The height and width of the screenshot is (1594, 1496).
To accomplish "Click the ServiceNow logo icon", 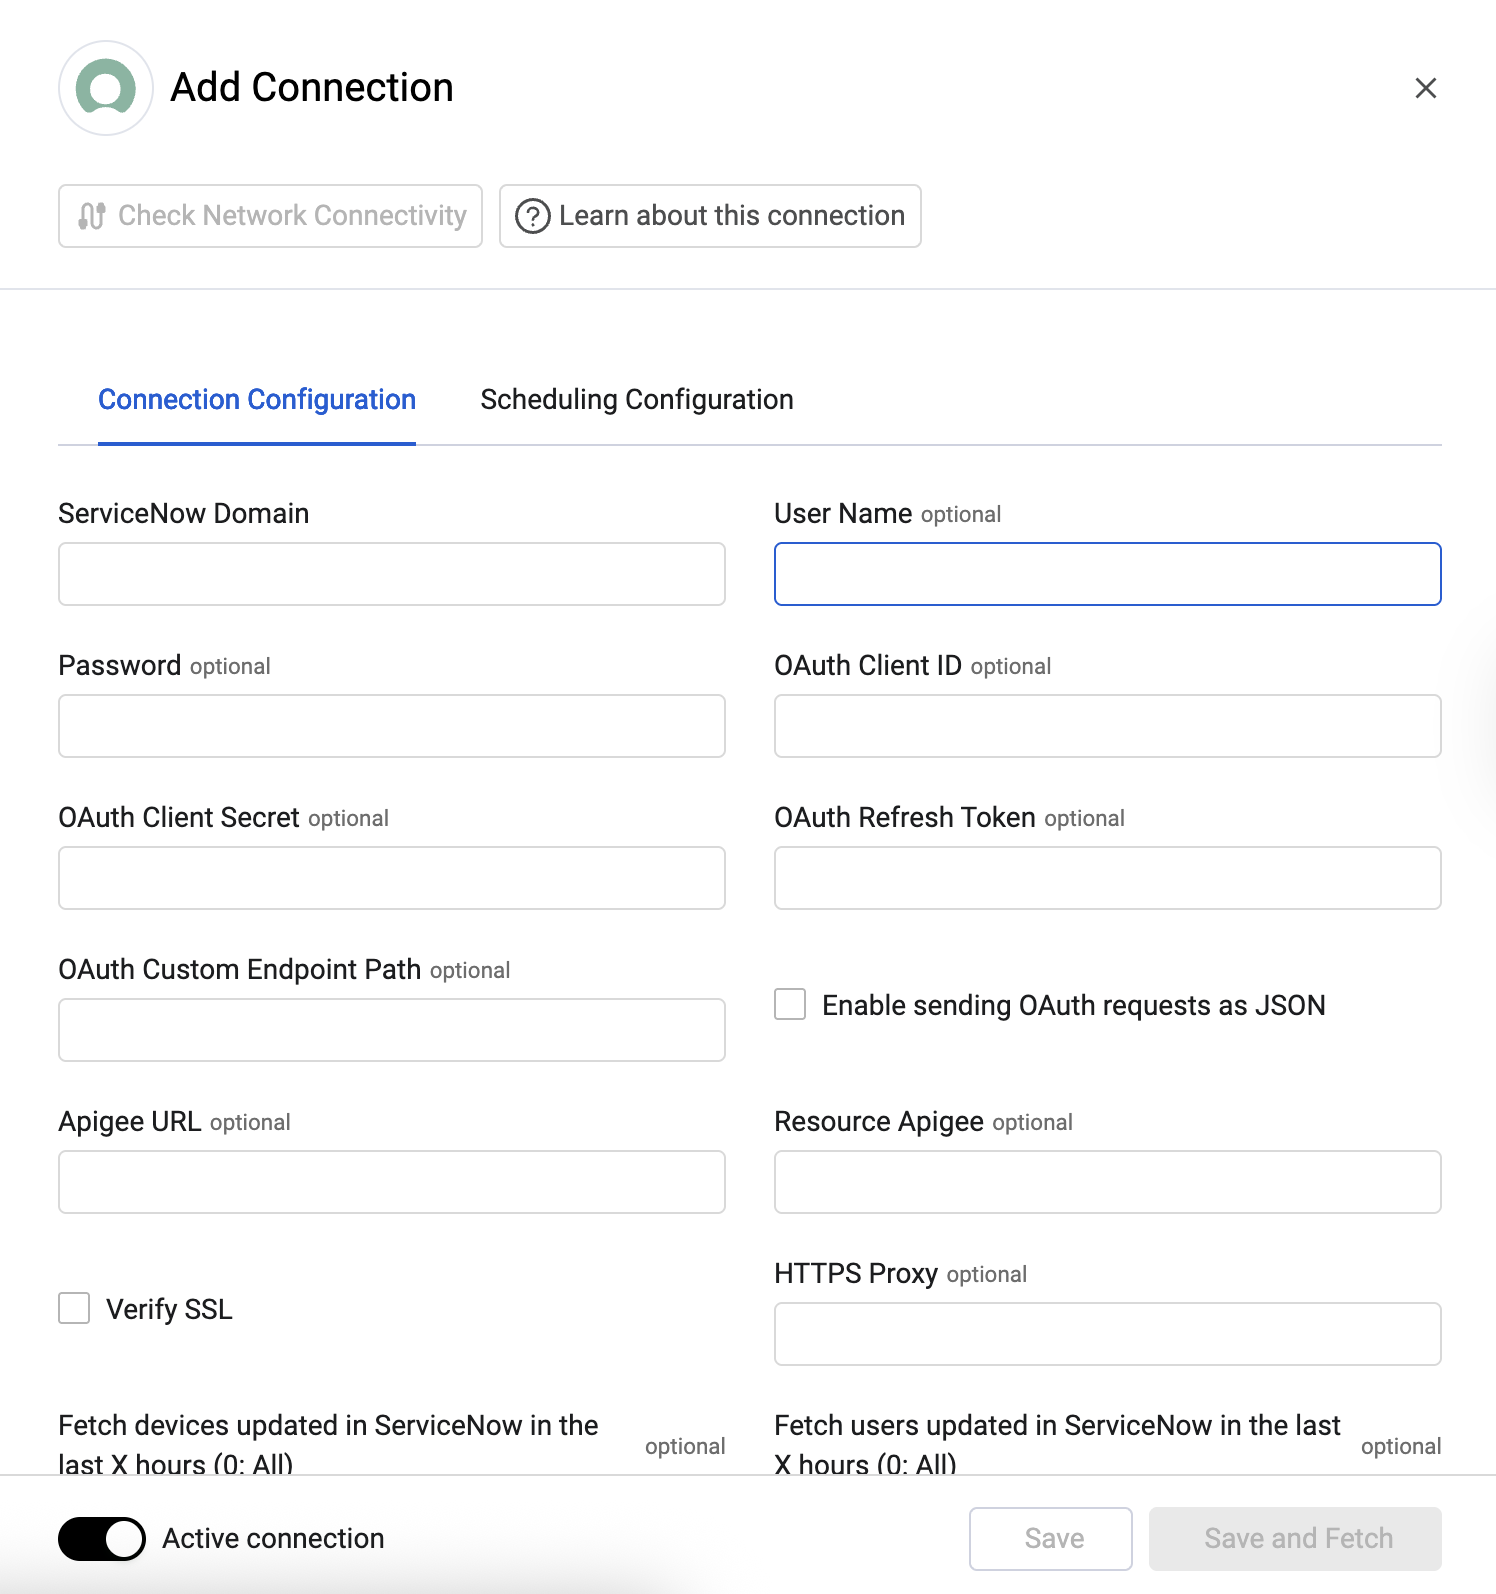I will pyautogui.click(x=106, y=88).
